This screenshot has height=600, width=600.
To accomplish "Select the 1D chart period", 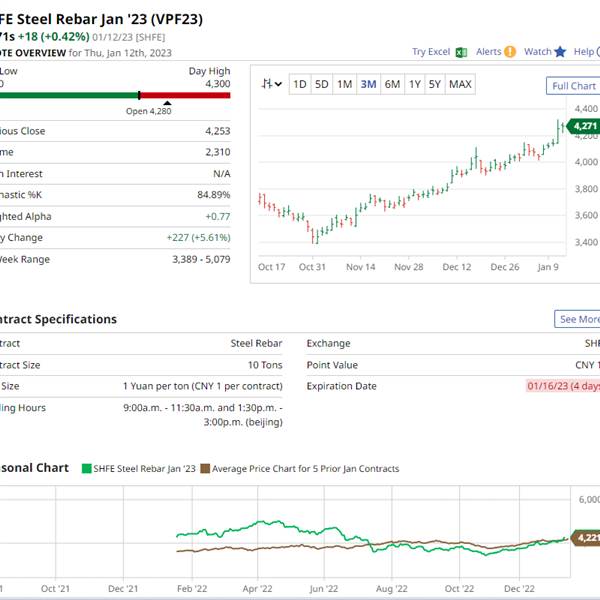I will point(299,85).
